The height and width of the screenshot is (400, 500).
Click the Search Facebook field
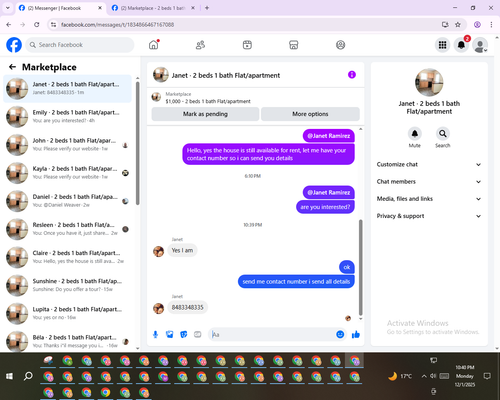tap(80, 45)
